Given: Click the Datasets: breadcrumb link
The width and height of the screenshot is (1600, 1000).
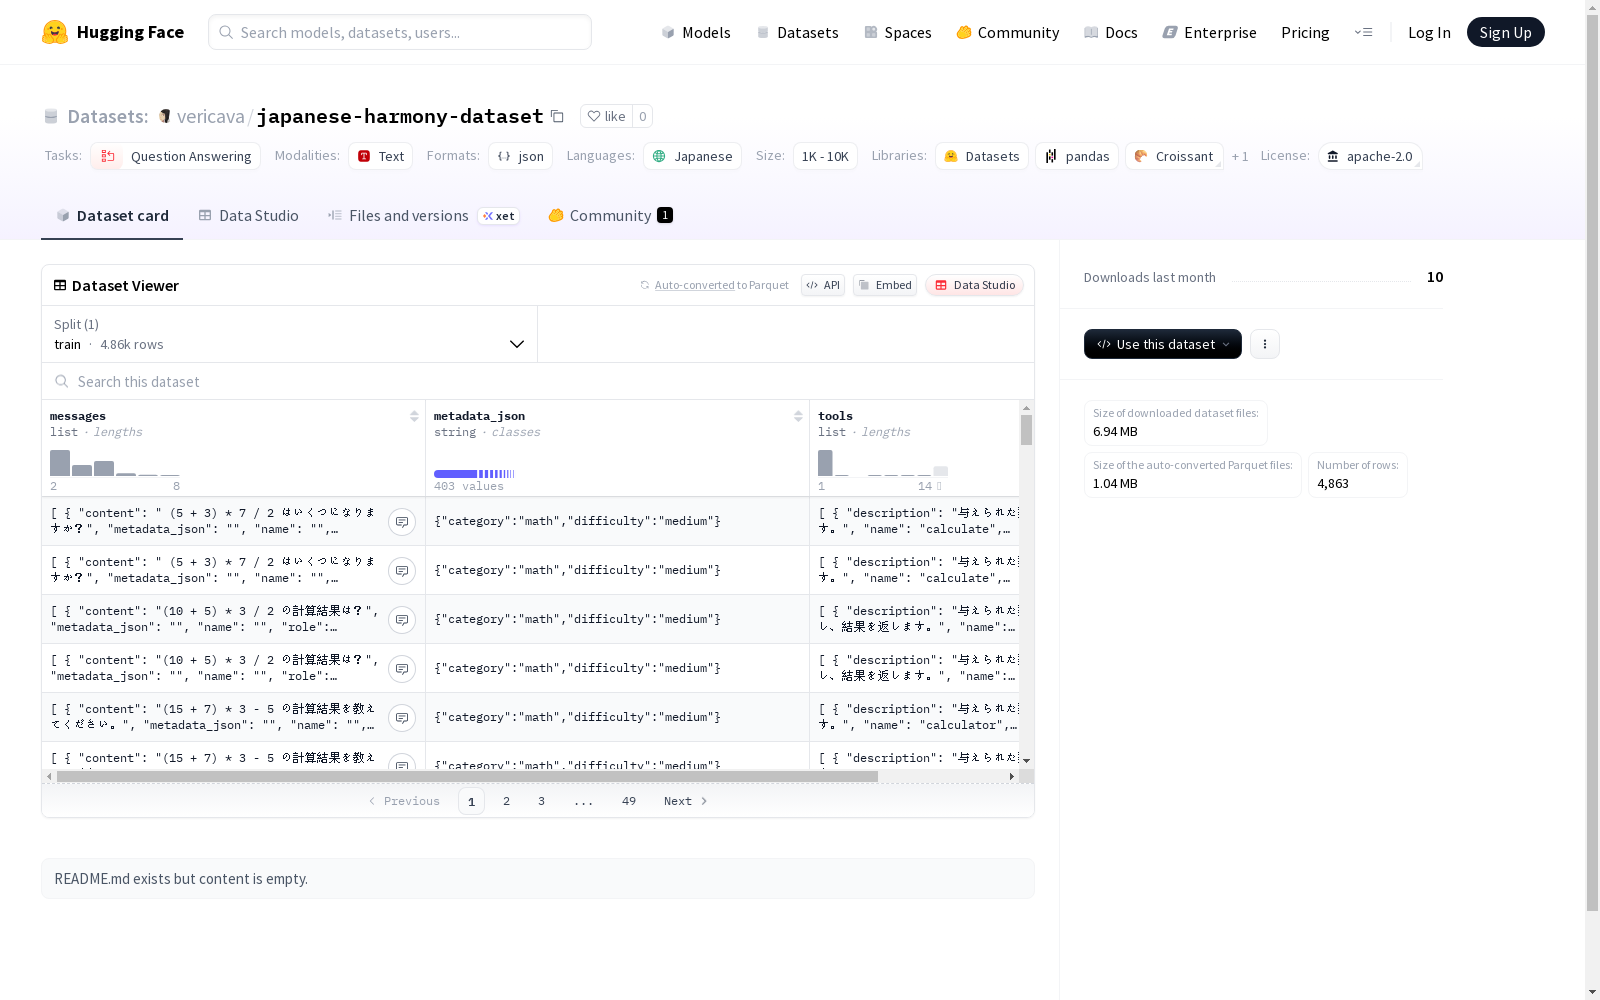Looking at the screenshot, I should pos(108,116).
